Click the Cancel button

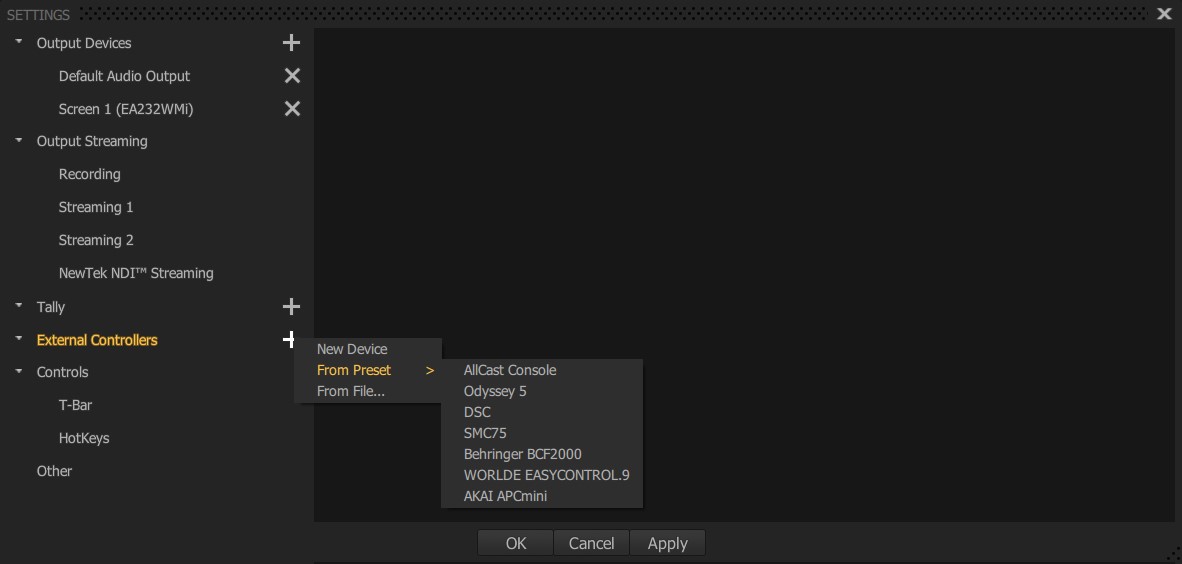point(592,543)
